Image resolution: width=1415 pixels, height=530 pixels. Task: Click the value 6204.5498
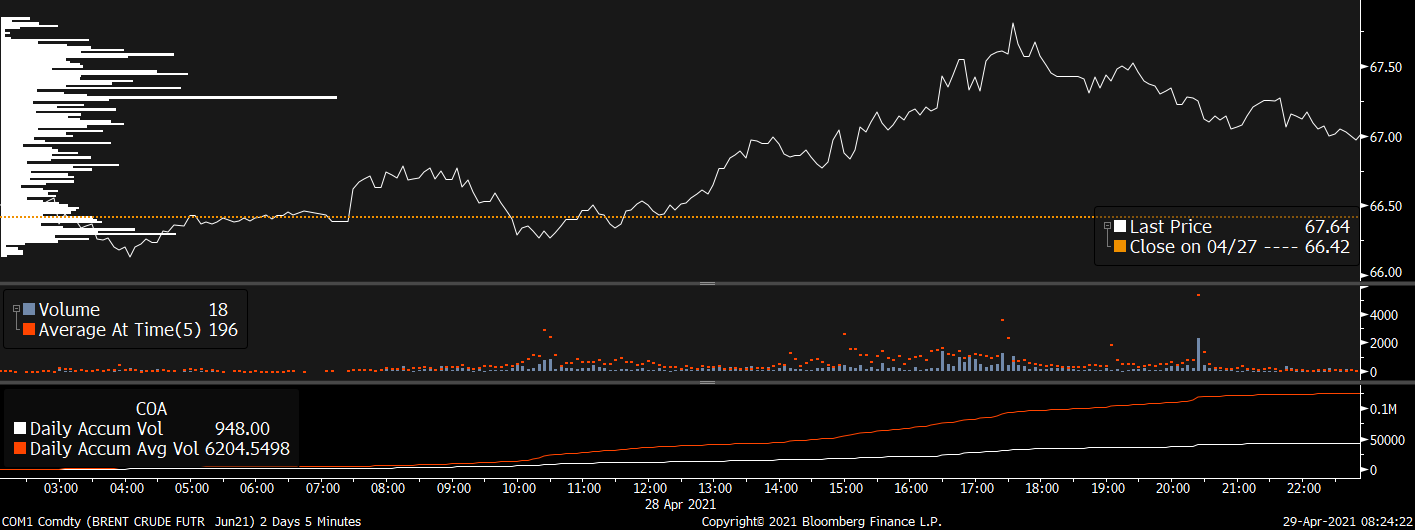[x=247, y=449]
